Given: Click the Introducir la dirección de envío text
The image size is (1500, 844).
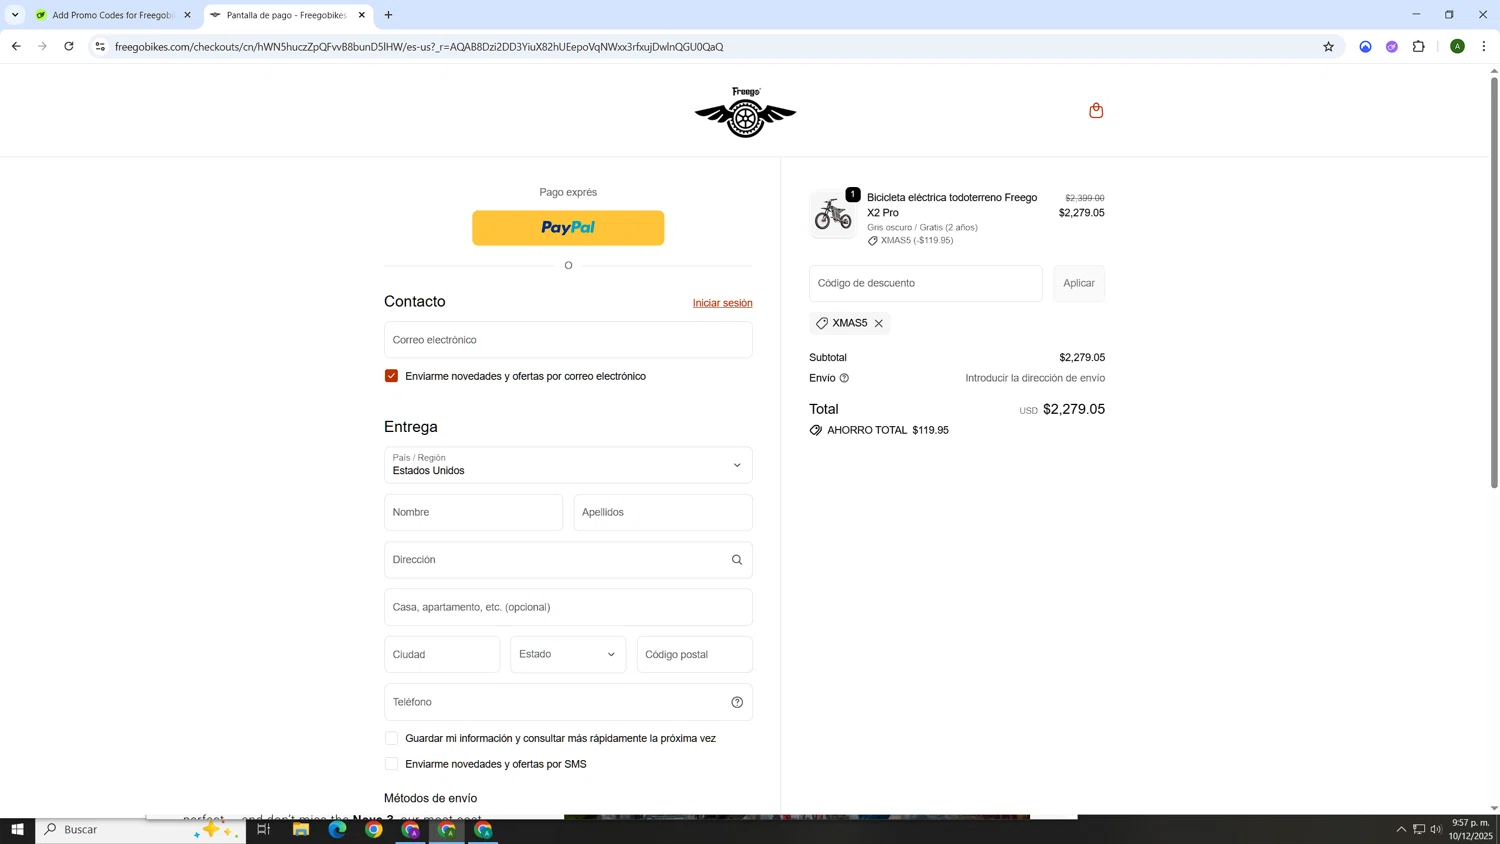Looking at the screenshot, I should 1035,378.
